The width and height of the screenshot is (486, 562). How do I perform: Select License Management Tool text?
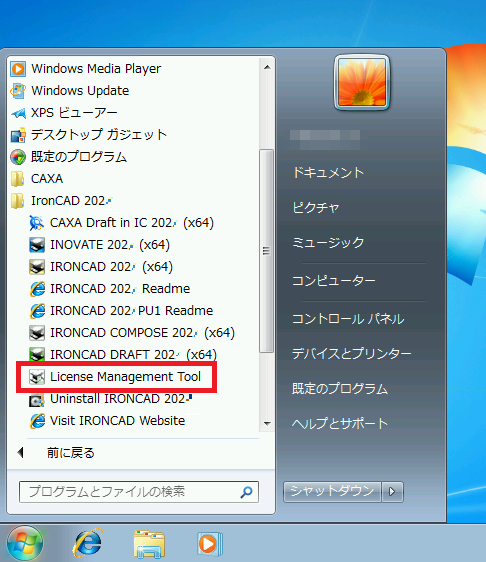point(125,377)
